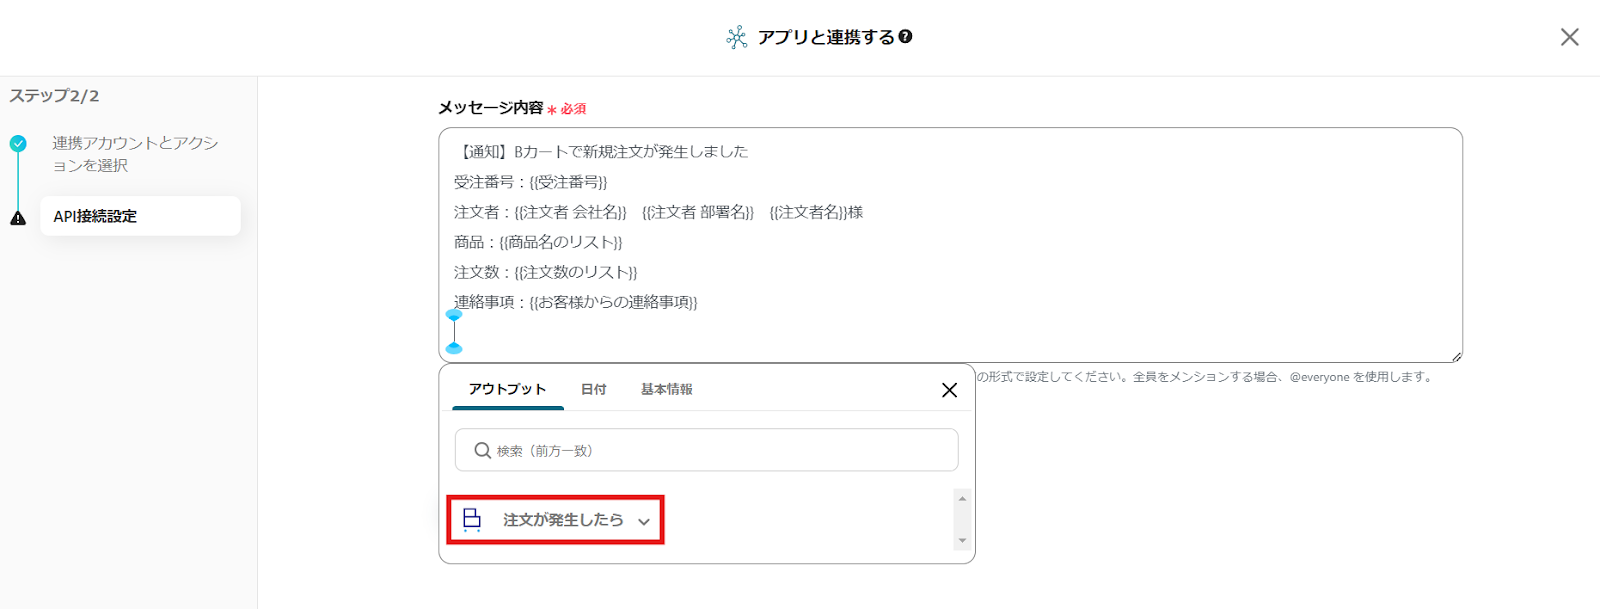Image resolution: width=1600 pixels, height=609 pixels.
Task: Click the 連絡事項 line in message
Action: pos(576,302)
